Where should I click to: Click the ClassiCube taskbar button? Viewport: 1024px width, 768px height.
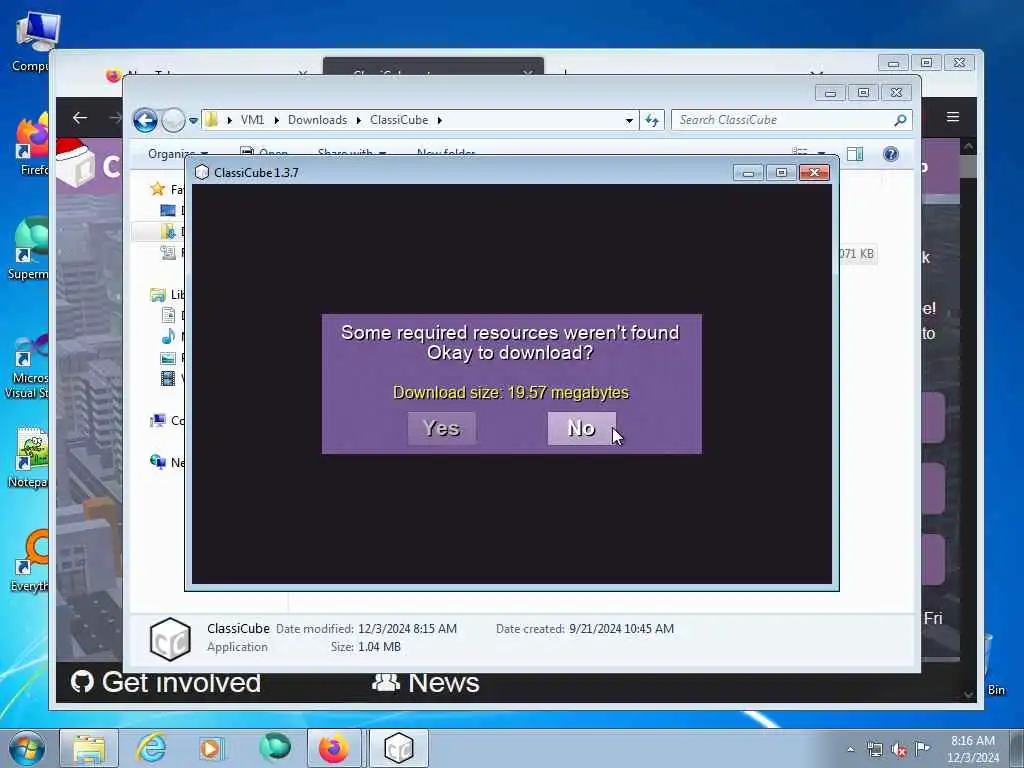398,748
